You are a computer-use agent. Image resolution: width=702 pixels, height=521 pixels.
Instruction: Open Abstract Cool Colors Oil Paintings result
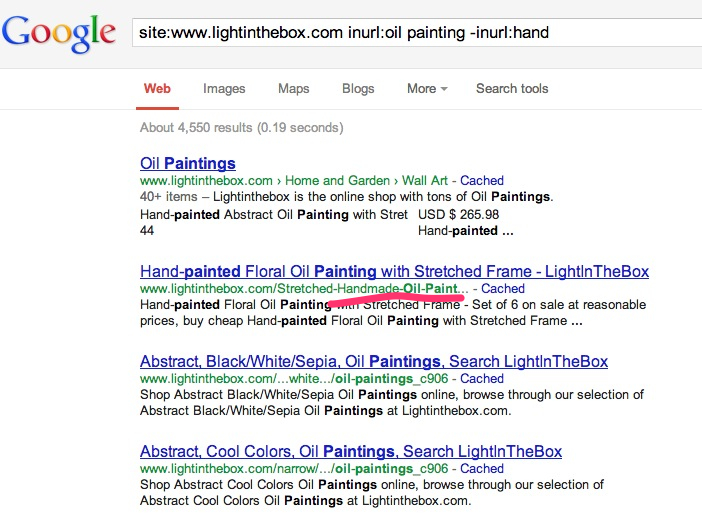350,451
